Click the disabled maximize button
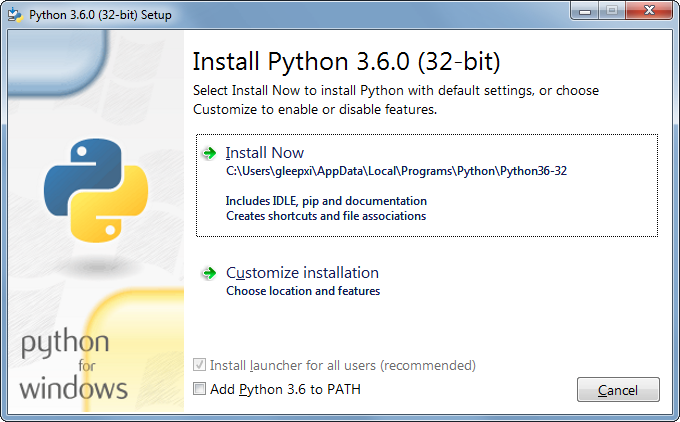This screenshot has height=422, width=680. (x=612, y=10)
